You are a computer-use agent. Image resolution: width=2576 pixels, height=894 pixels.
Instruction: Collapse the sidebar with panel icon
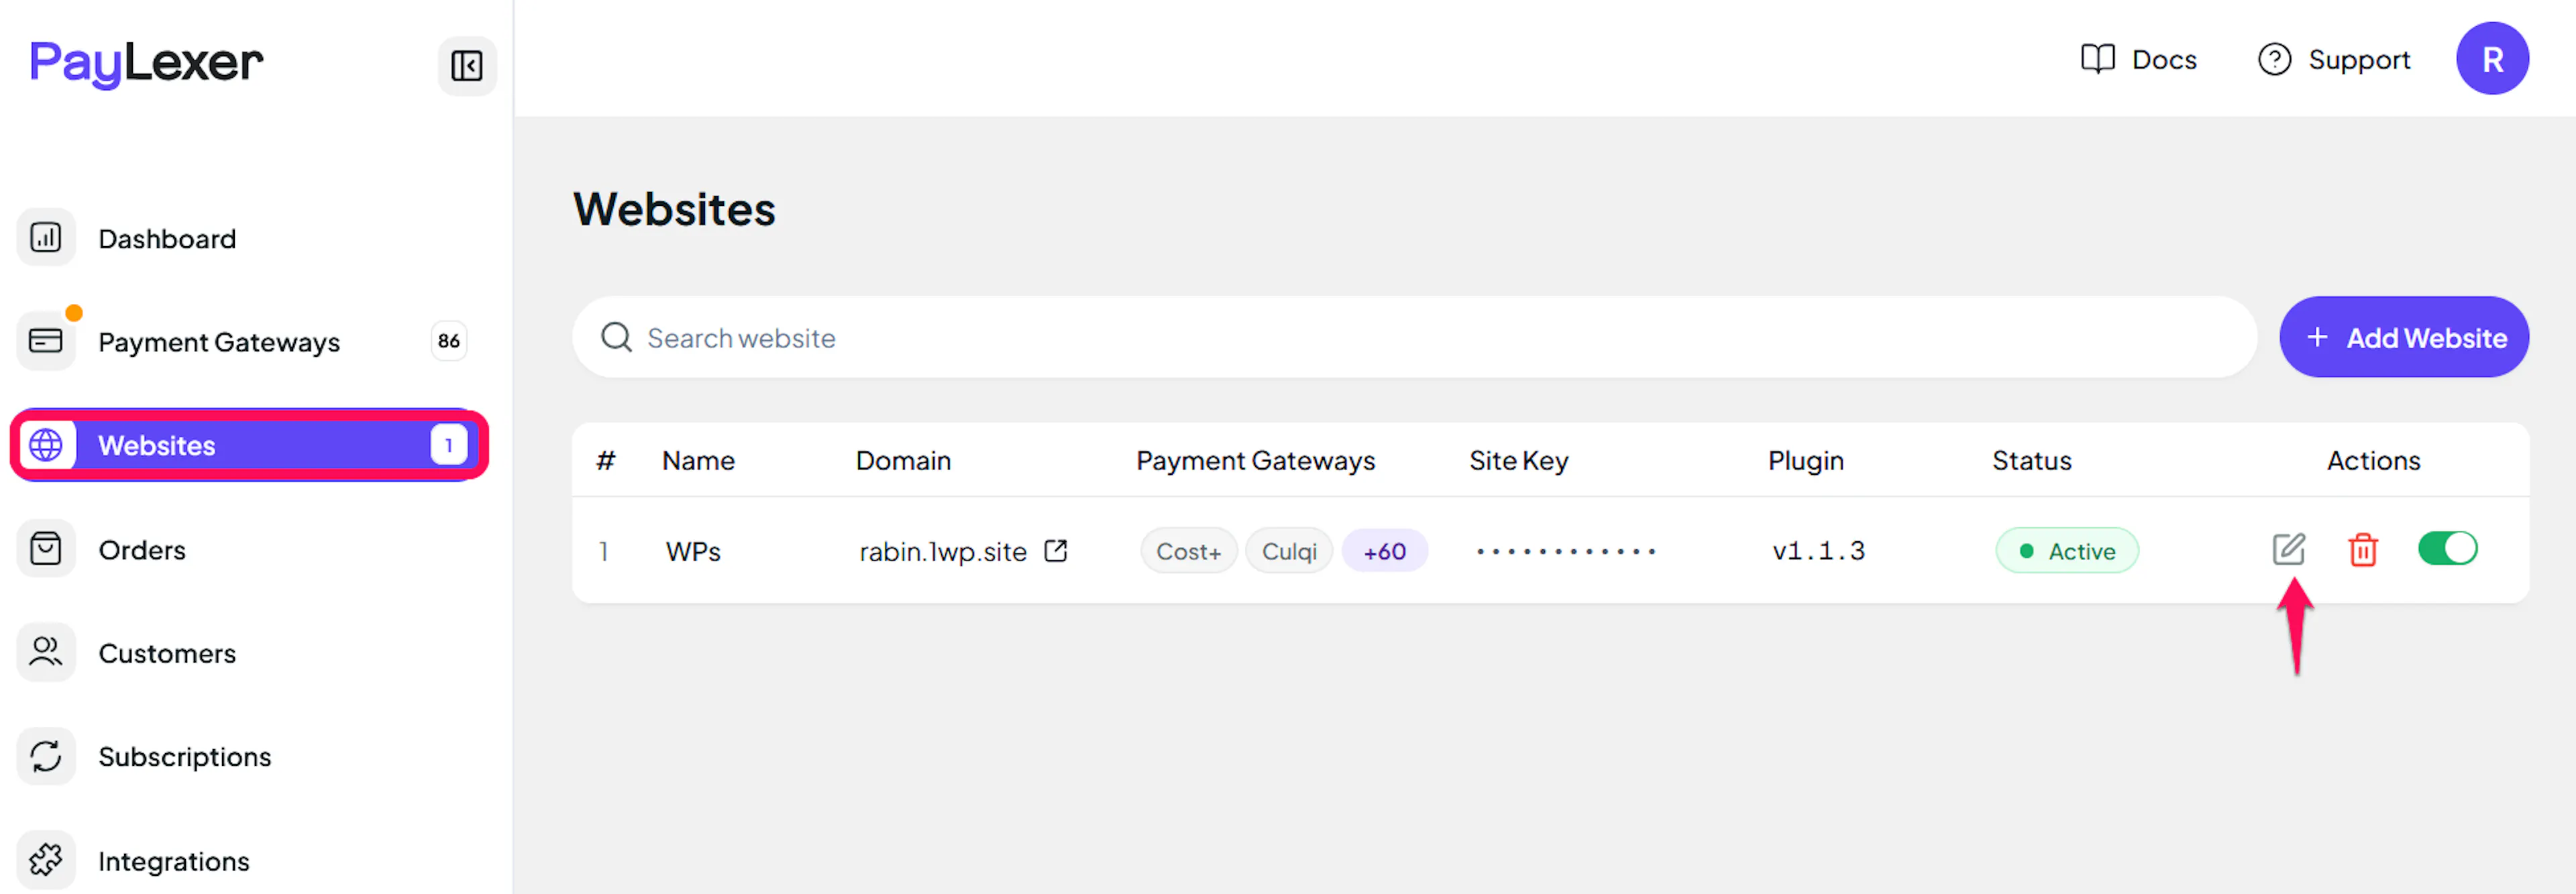[x=466, y=66]
